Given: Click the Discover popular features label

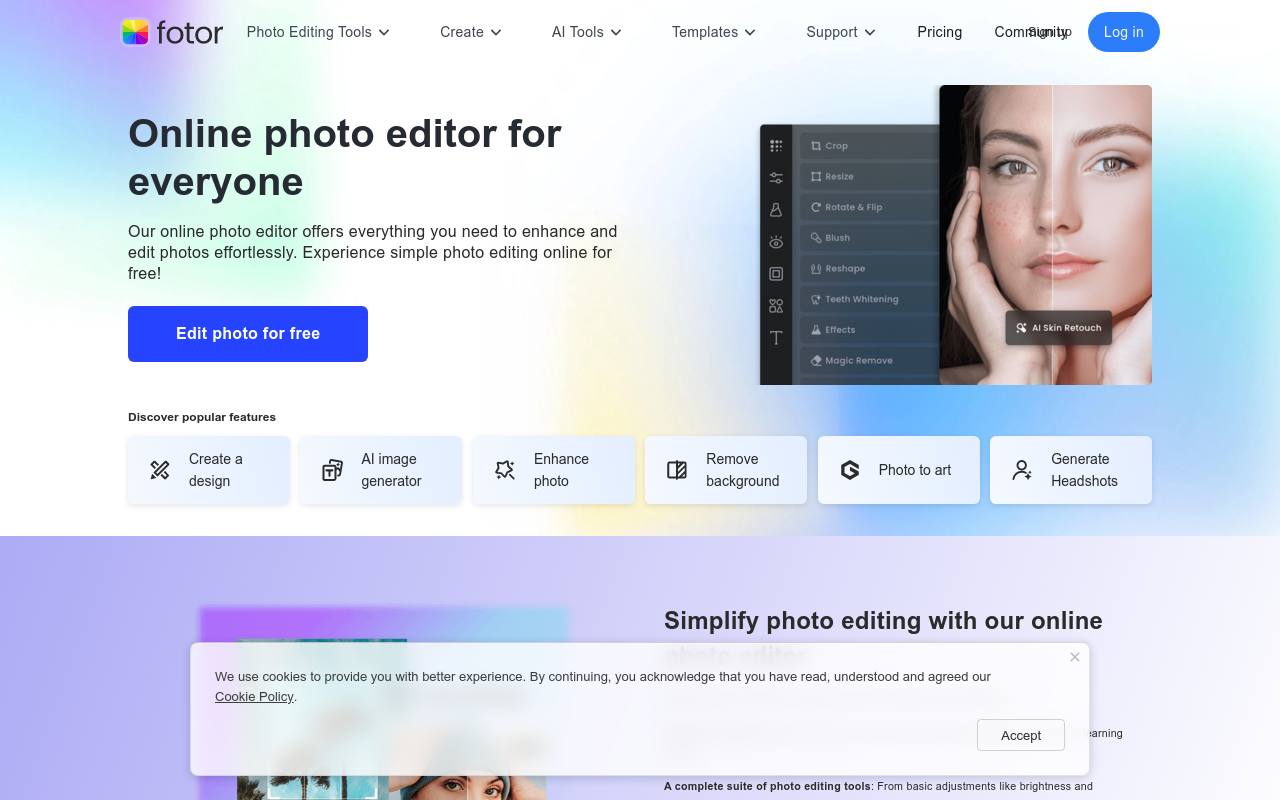Looking at the screenshot, I should [x=202, y=417].
